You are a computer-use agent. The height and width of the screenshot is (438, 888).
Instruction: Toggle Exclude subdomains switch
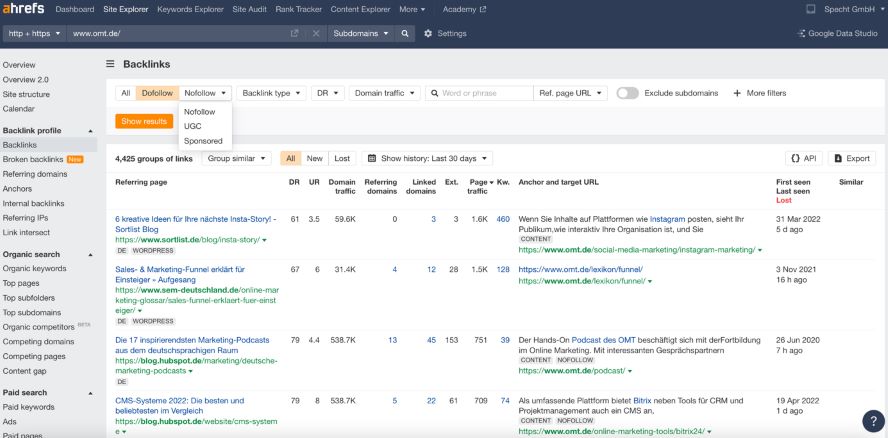point(627,93)
